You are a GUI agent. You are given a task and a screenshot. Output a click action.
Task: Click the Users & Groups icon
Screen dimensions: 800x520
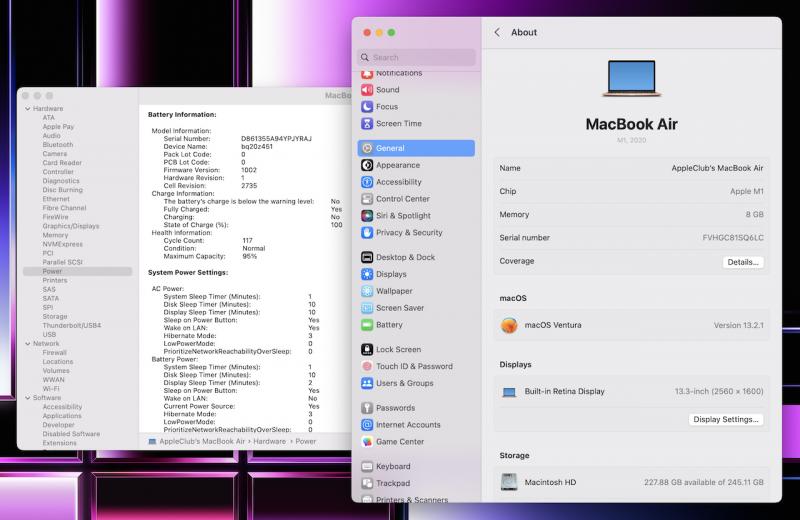[367, 383]
